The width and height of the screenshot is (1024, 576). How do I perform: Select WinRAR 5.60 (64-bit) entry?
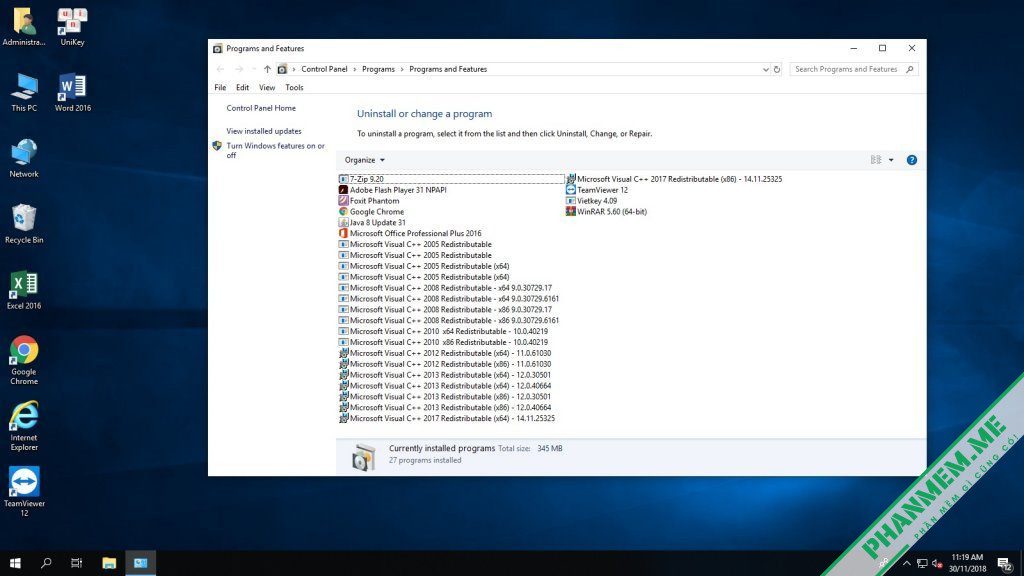(607, 212)
